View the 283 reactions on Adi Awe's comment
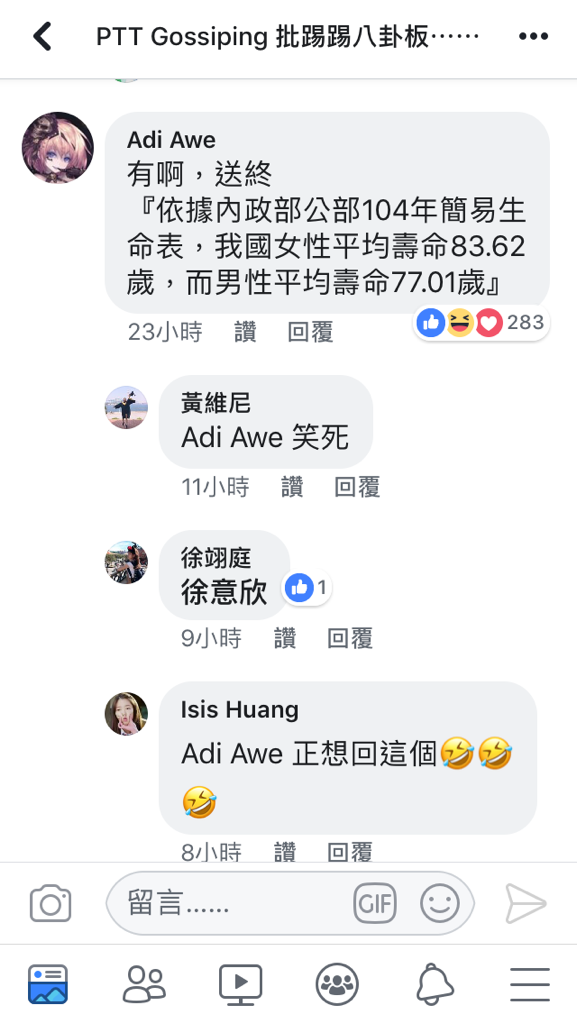Screen dimensions: 577x1024 point(482,322)
